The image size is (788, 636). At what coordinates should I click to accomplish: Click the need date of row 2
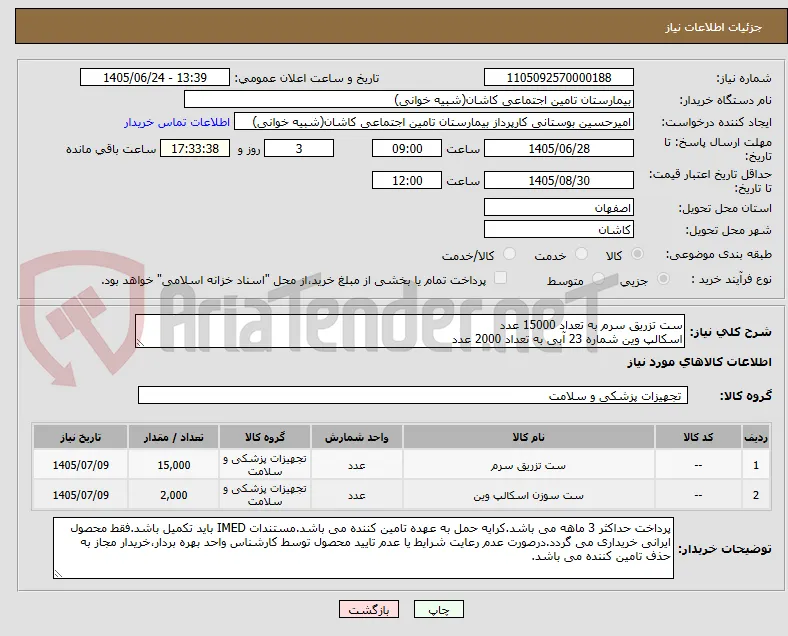tap(80, 495)
